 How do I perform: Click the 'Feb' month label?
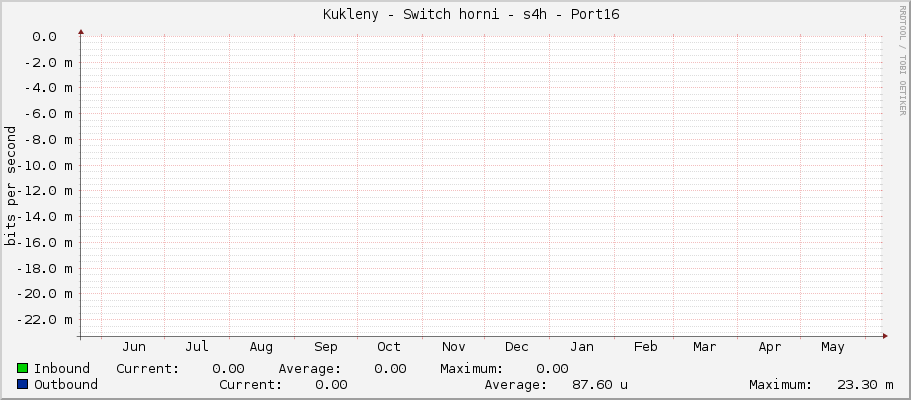[645, 347]
